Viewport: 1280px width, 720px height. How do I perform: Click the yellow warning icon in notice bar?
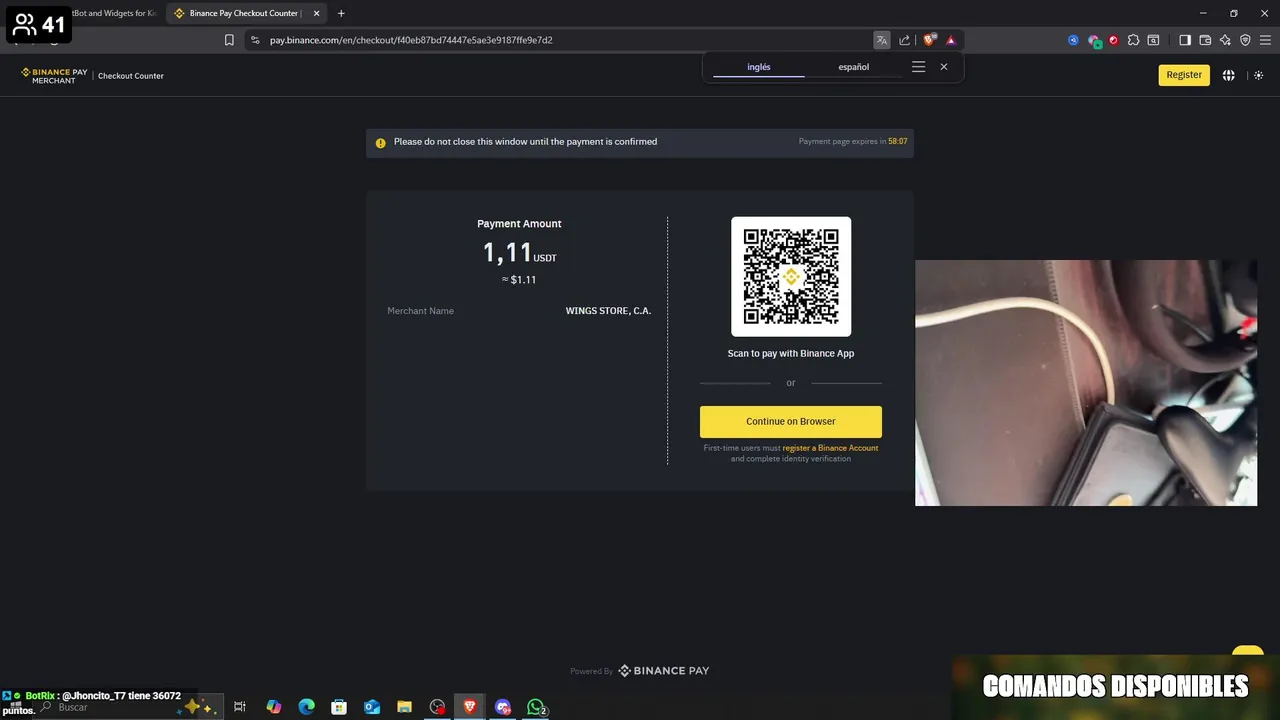tap(380, 143)
